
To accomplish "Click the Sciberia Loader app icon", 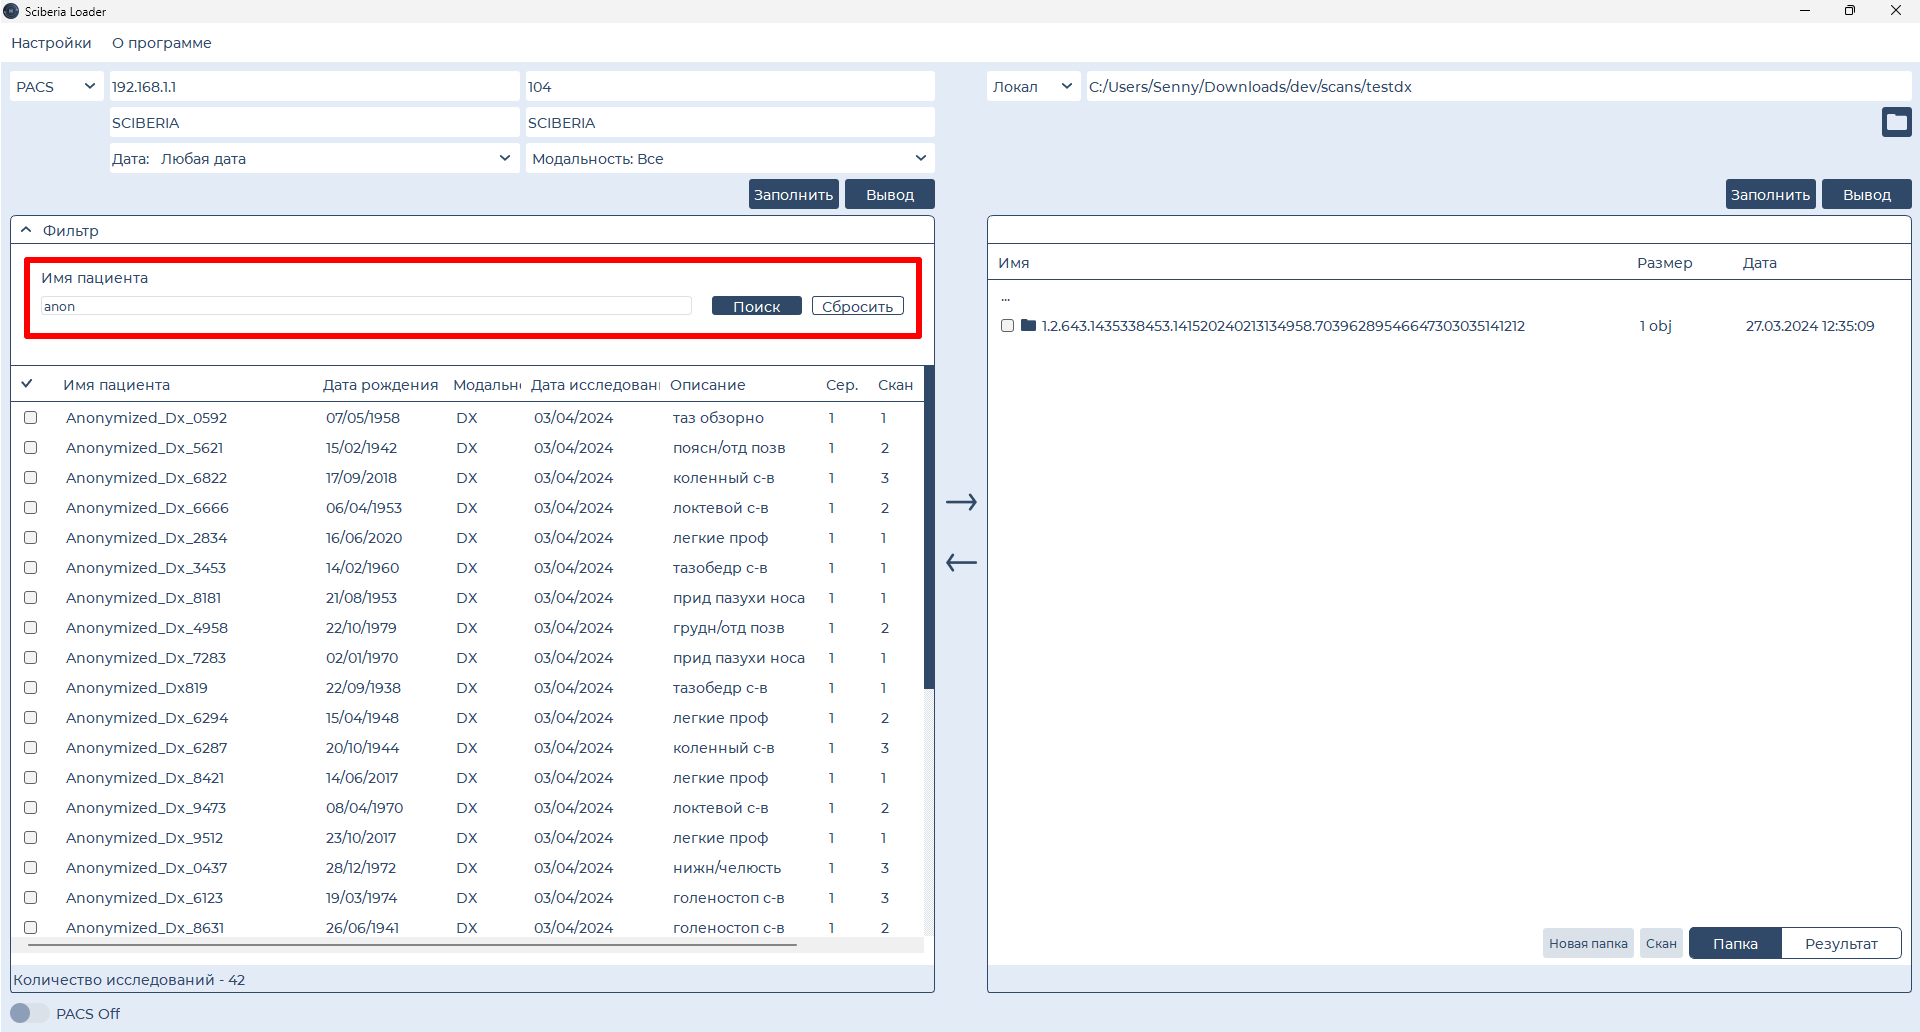I will pos(11,11).
